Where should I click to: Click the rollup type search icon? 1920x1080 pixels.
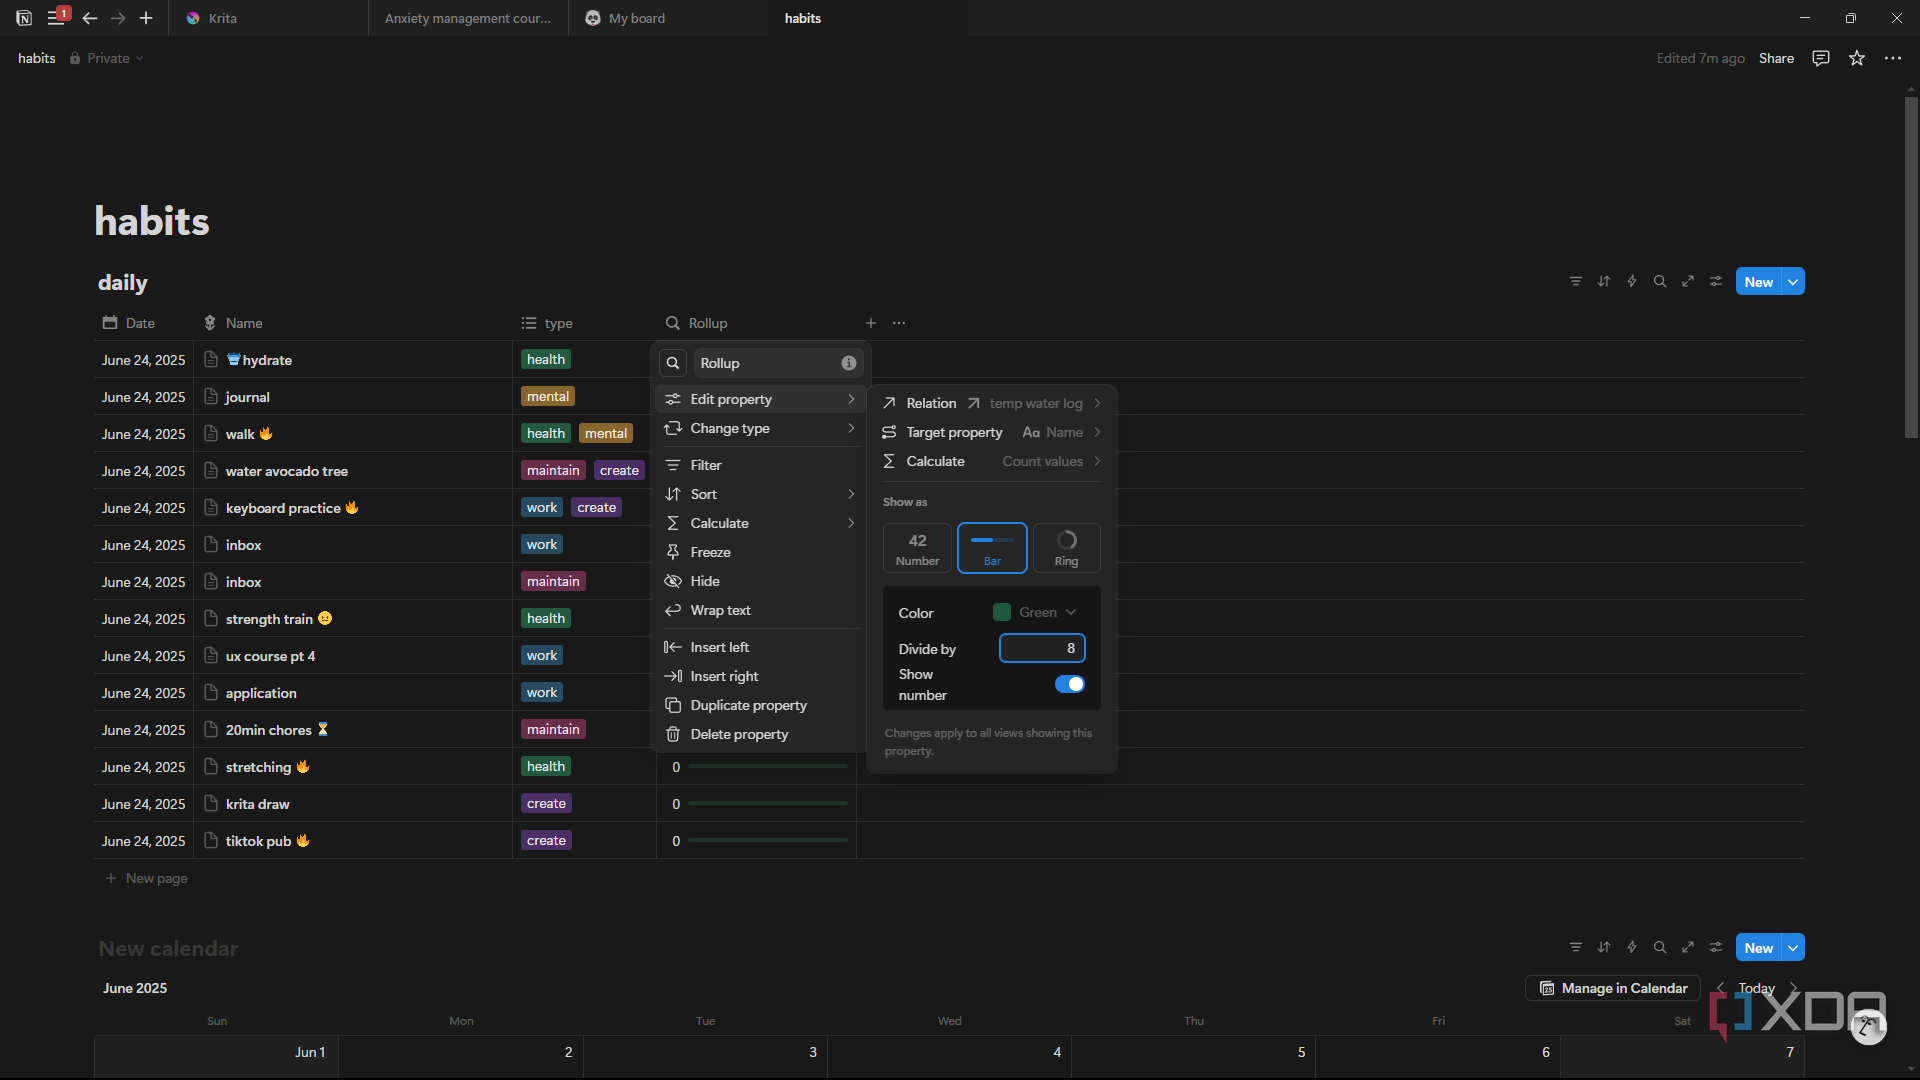673,363
